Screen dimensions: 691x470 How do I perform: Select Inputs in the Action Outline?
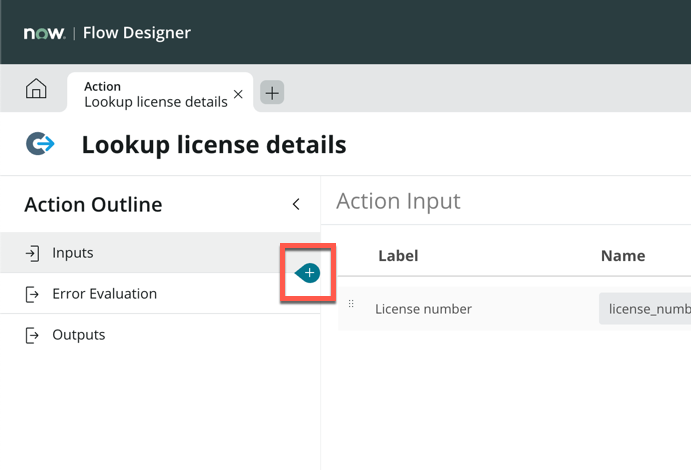coord(73,253)
